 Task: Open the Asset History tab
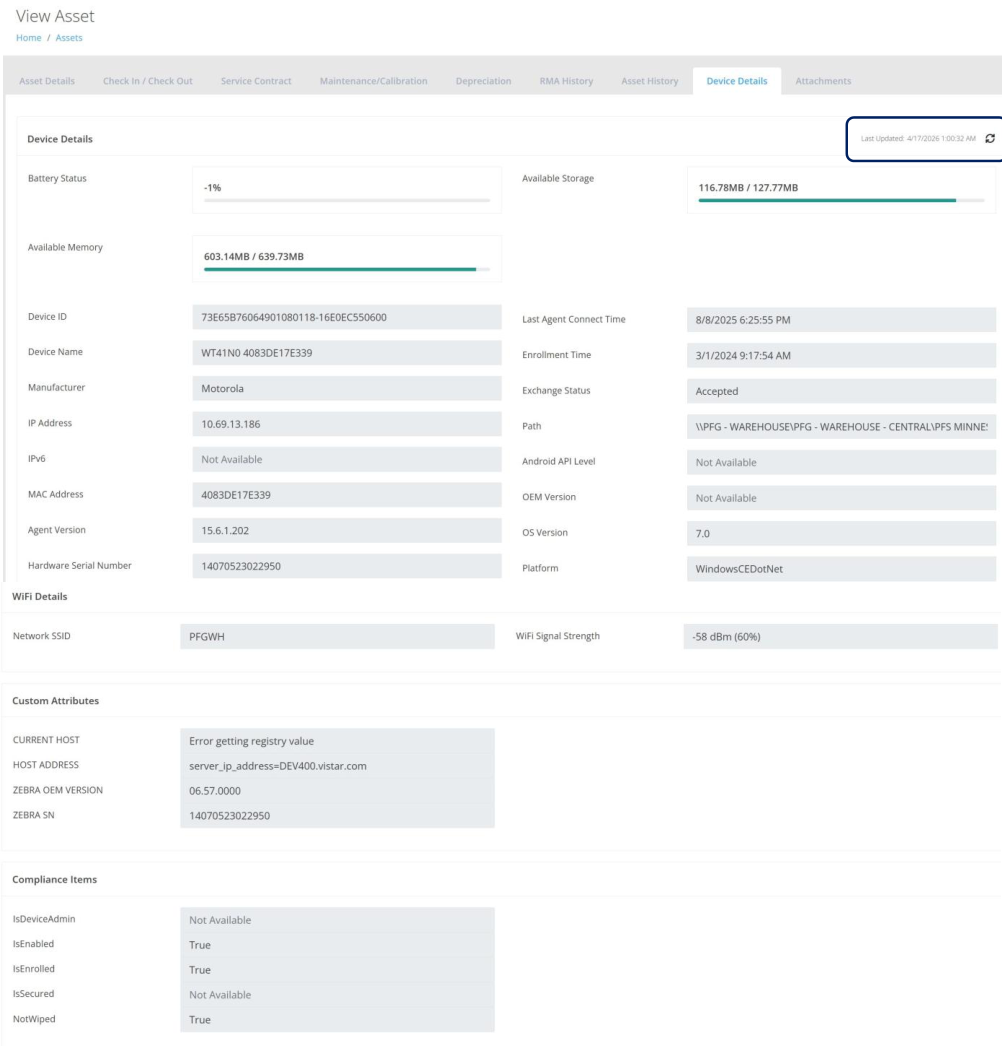click(x=650, y=81)
